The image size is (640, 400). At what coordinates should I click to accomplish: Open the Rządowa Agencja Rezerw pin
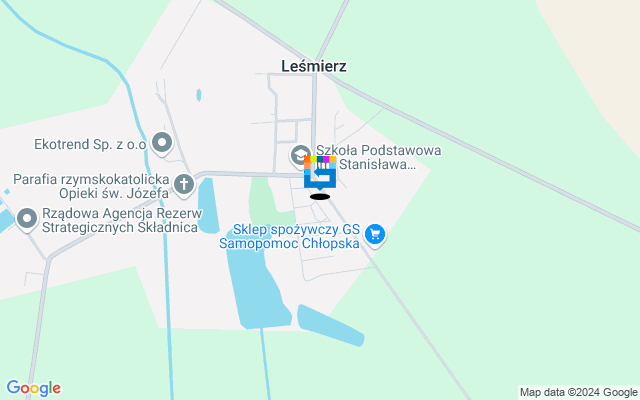point(27,220)
